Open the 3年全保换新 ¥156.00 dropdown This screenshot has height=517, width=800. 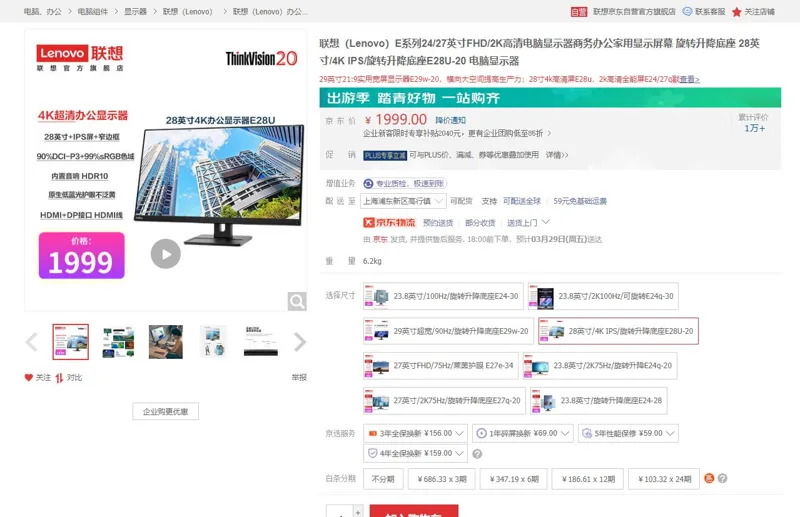coord(415,433)
